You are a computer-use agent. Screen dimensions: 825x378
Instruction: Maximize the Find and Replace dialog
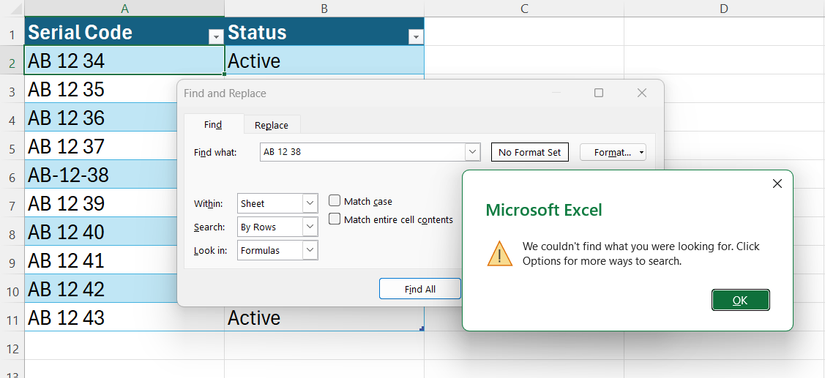coord(599,93)
